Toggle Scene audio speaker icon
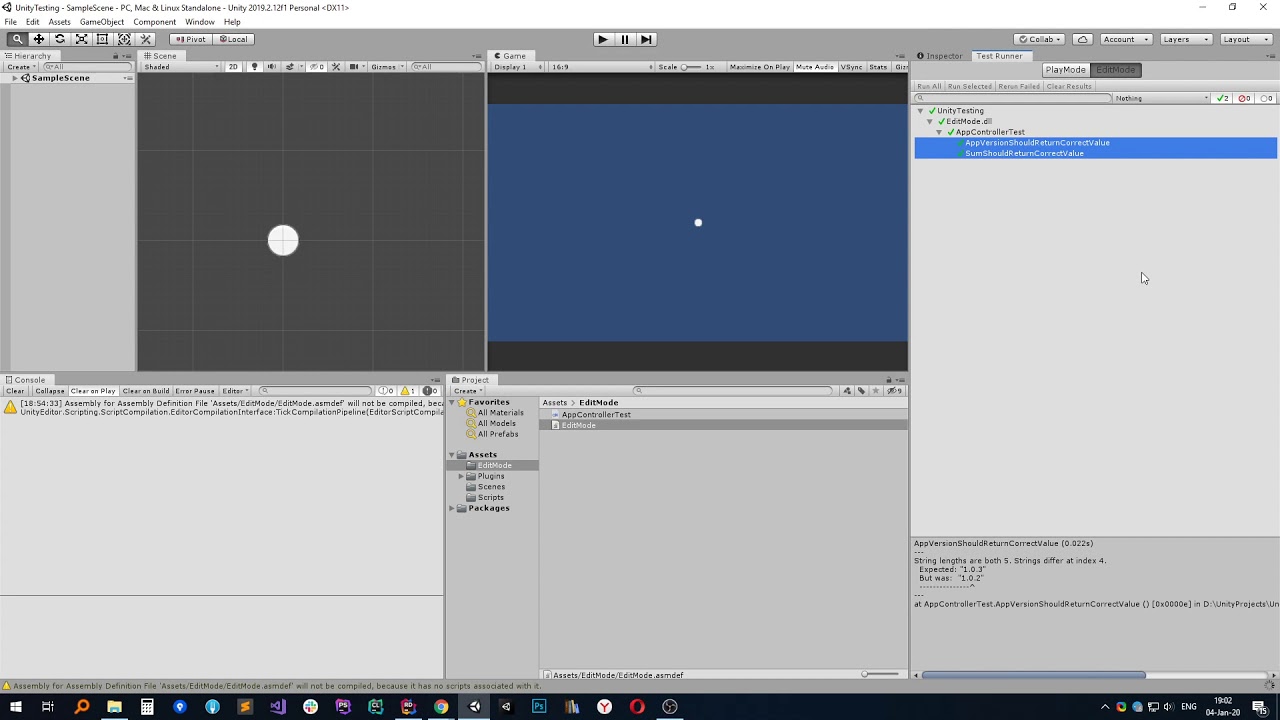This screenshot has width=1280, height=720. coord(271,67)
